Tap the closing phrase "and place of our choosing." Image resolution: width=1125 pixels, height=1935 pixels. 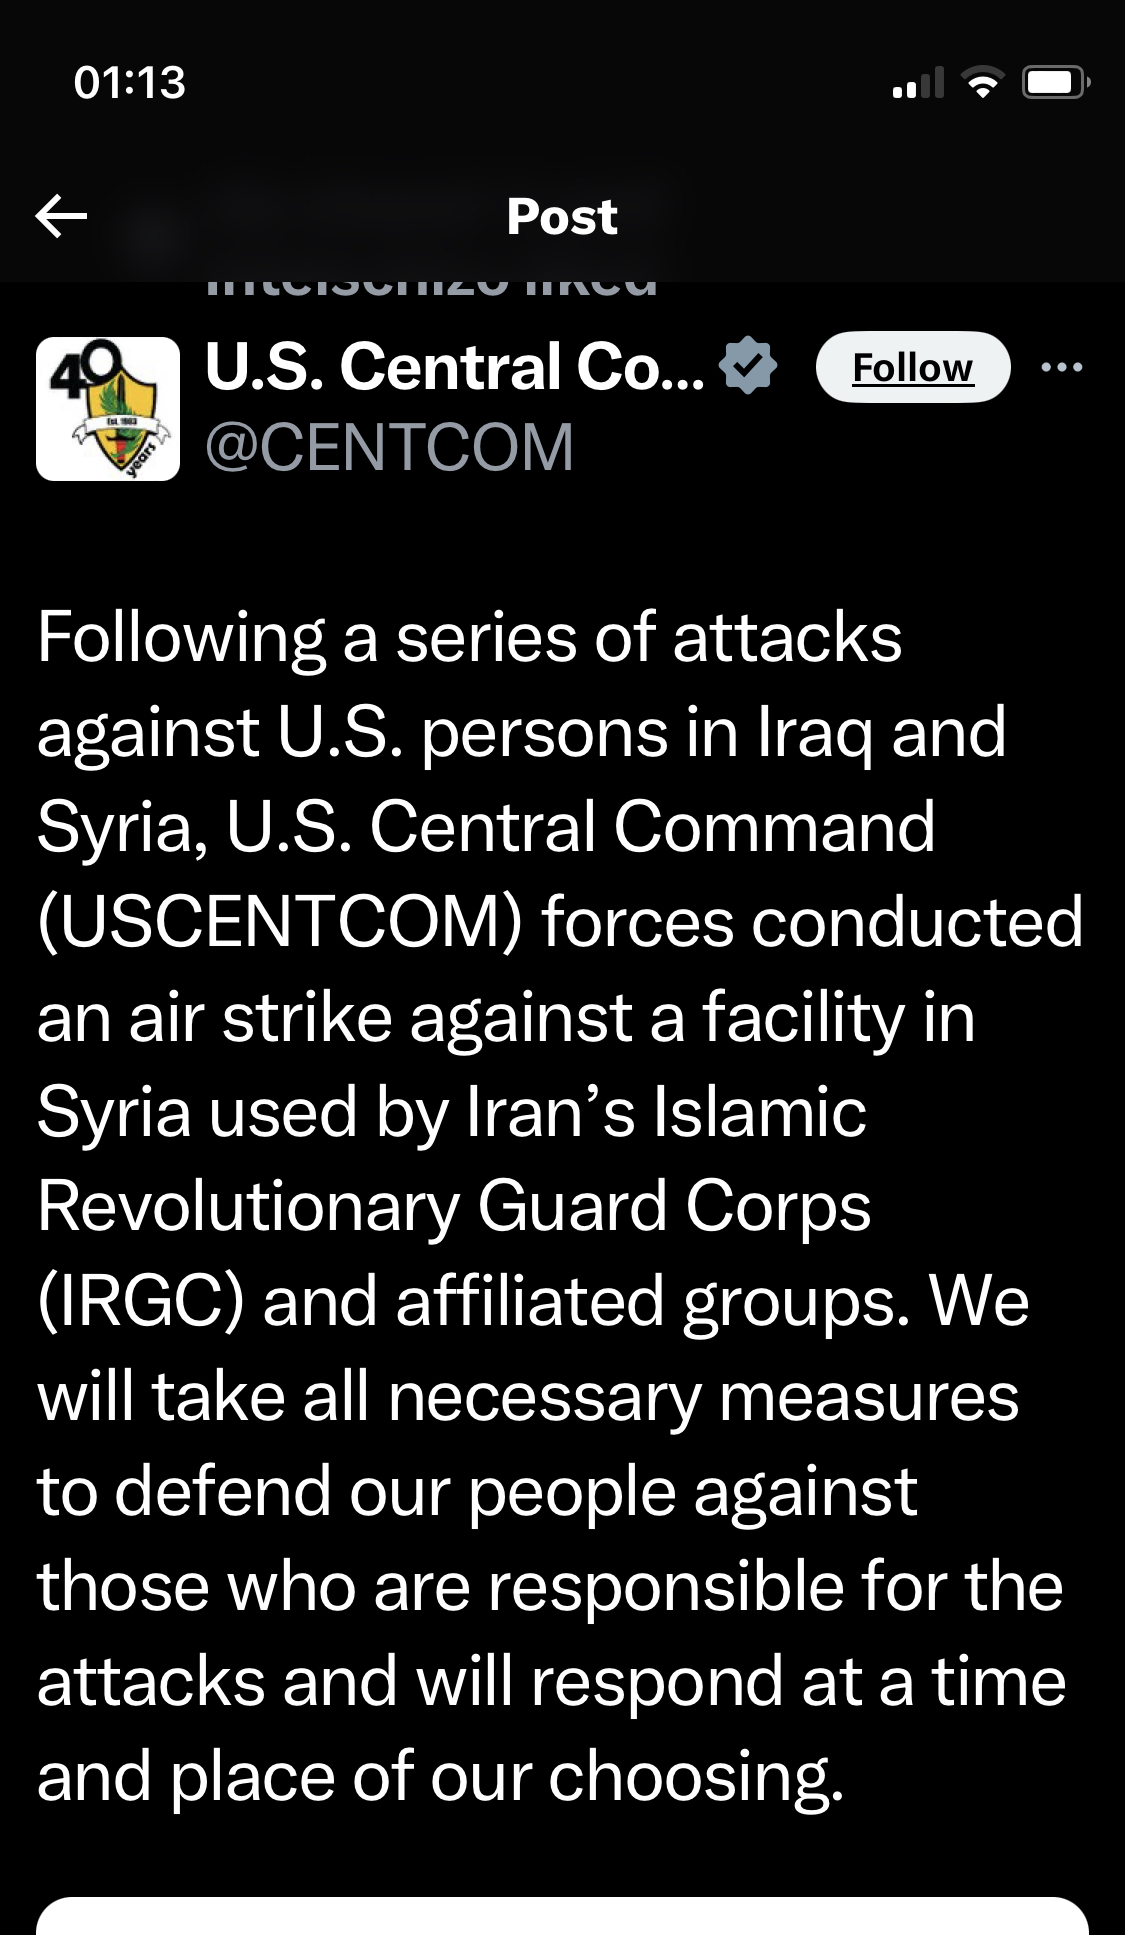tap(441, 1777)
